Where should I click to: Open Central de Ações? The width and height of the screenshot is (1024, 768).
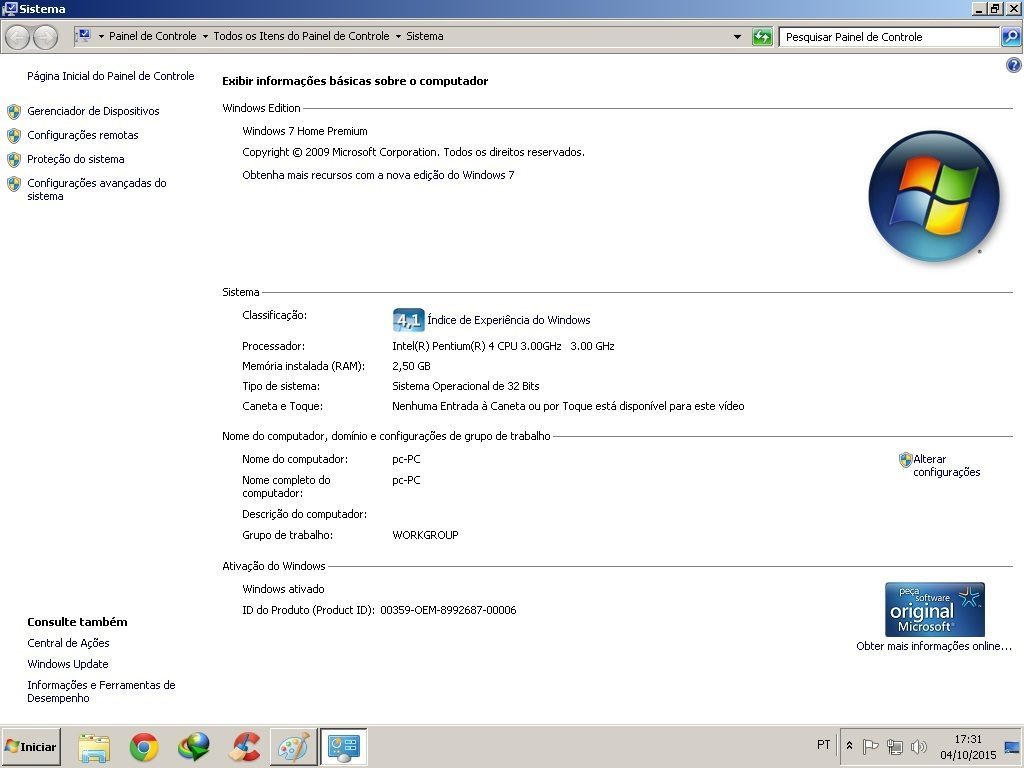tap(69, 643)
